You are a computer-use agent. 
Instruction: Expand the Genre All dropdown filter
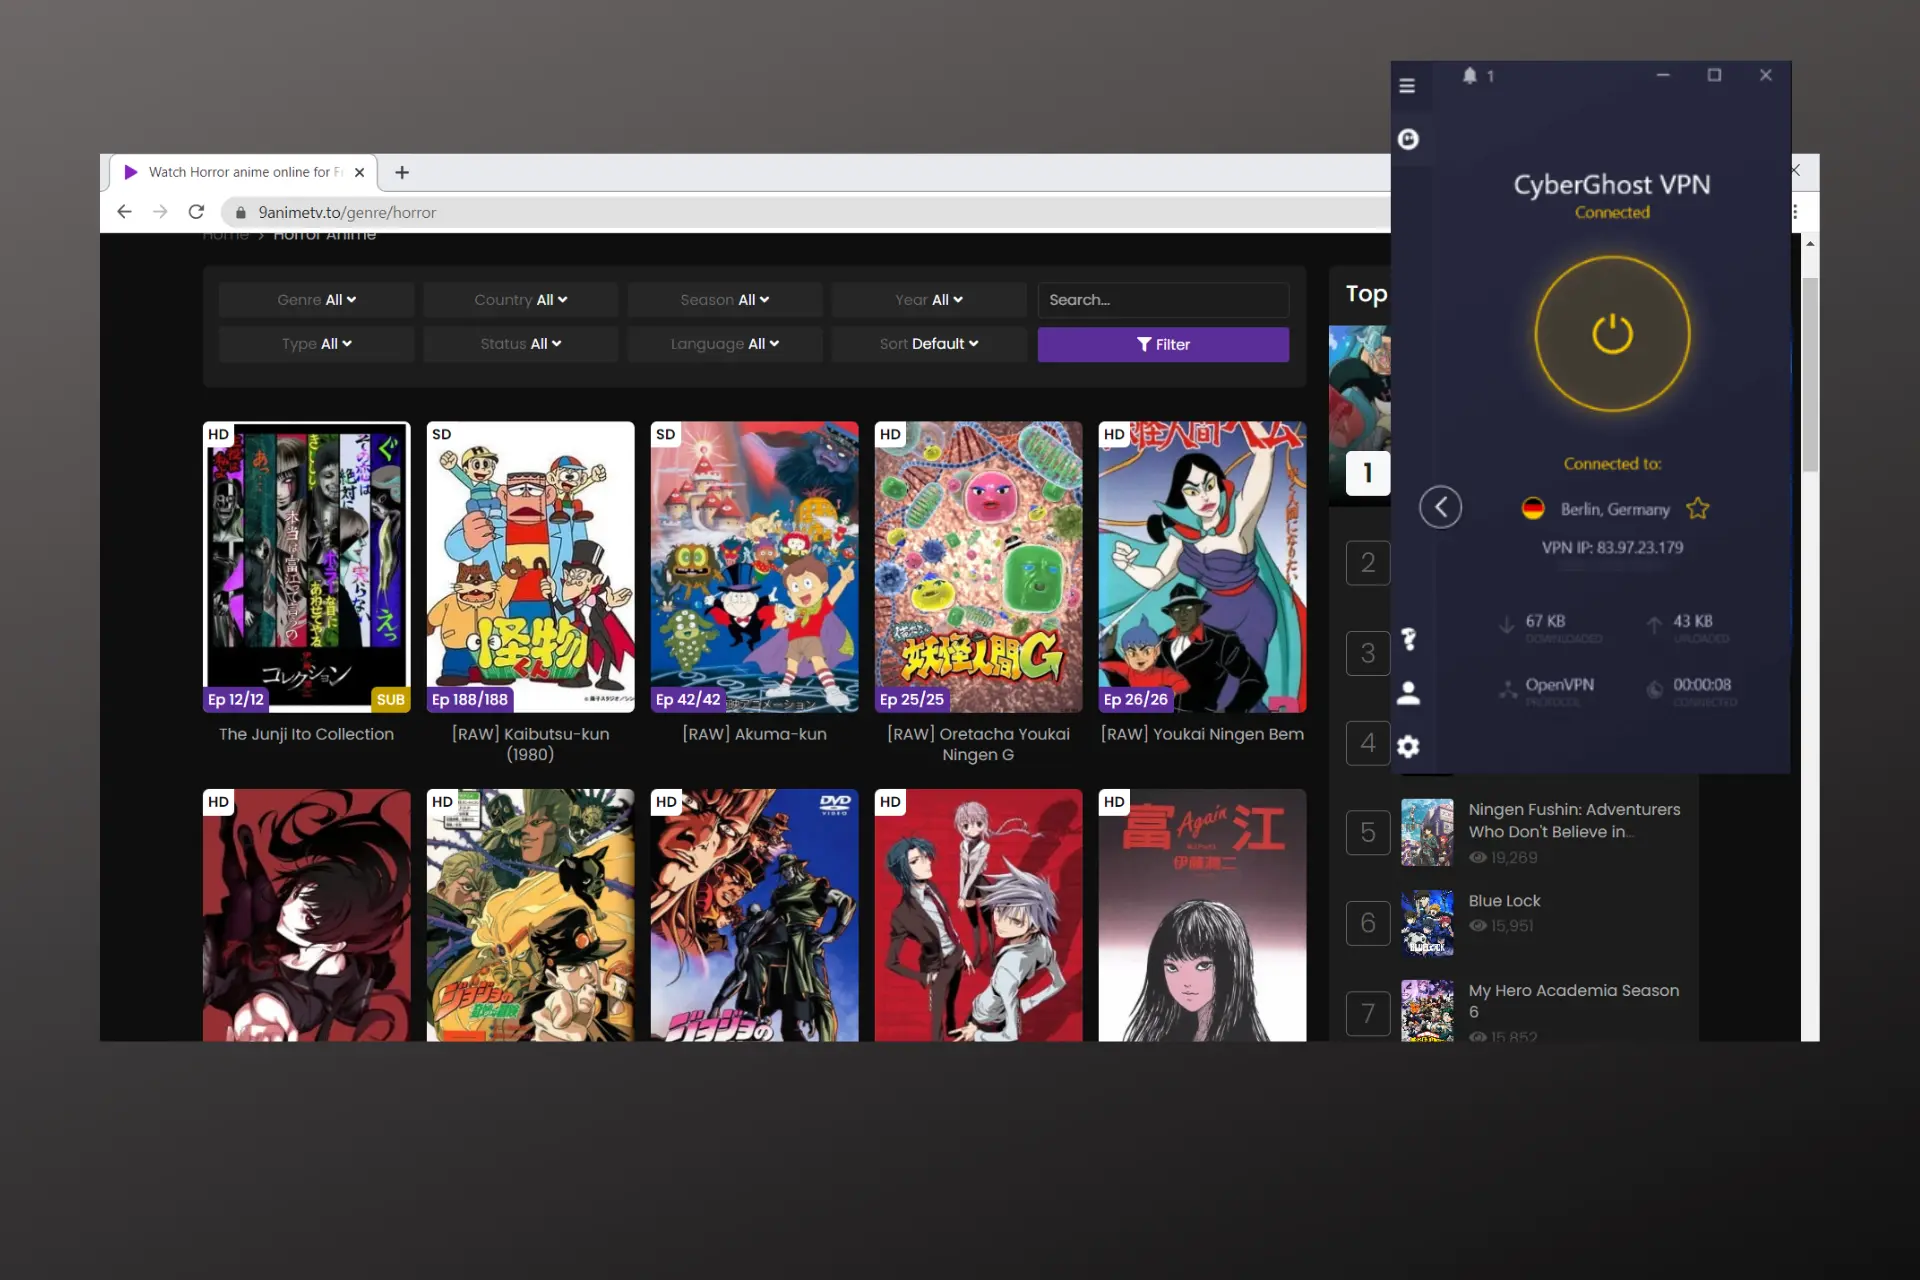(x=316, y=299)
